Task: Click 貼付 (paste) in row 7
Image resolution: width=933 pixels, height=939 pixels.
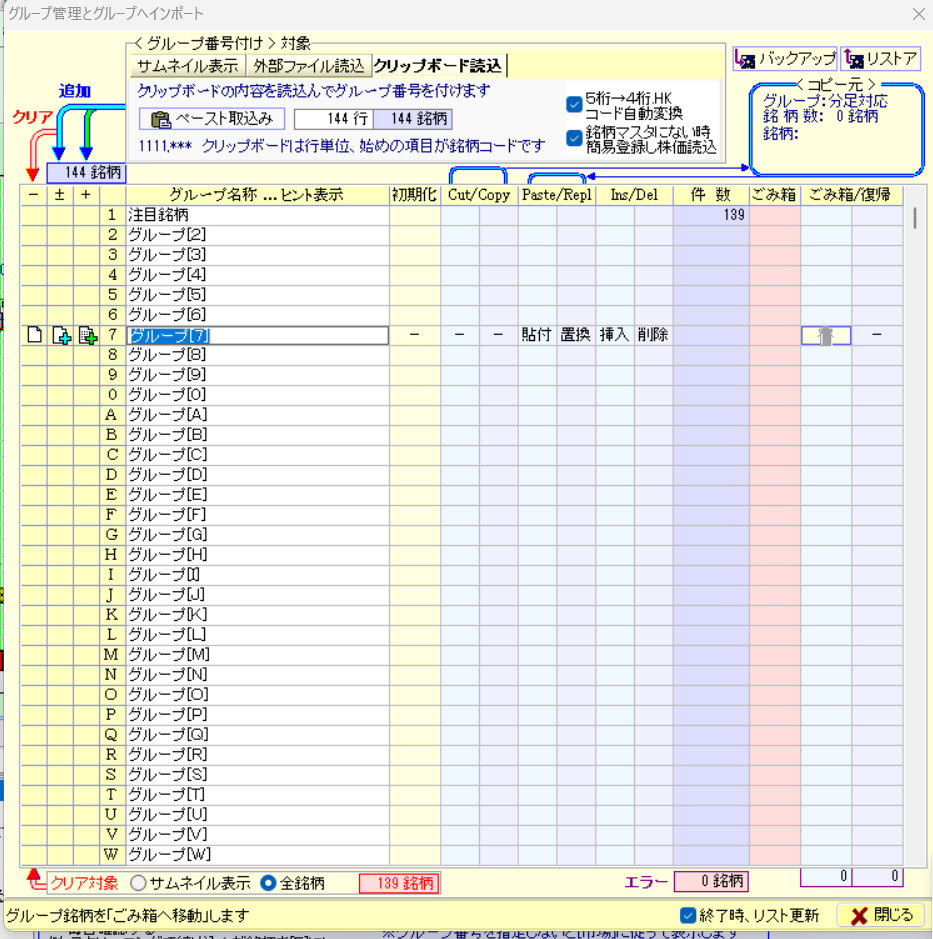Action: (536, 336)
